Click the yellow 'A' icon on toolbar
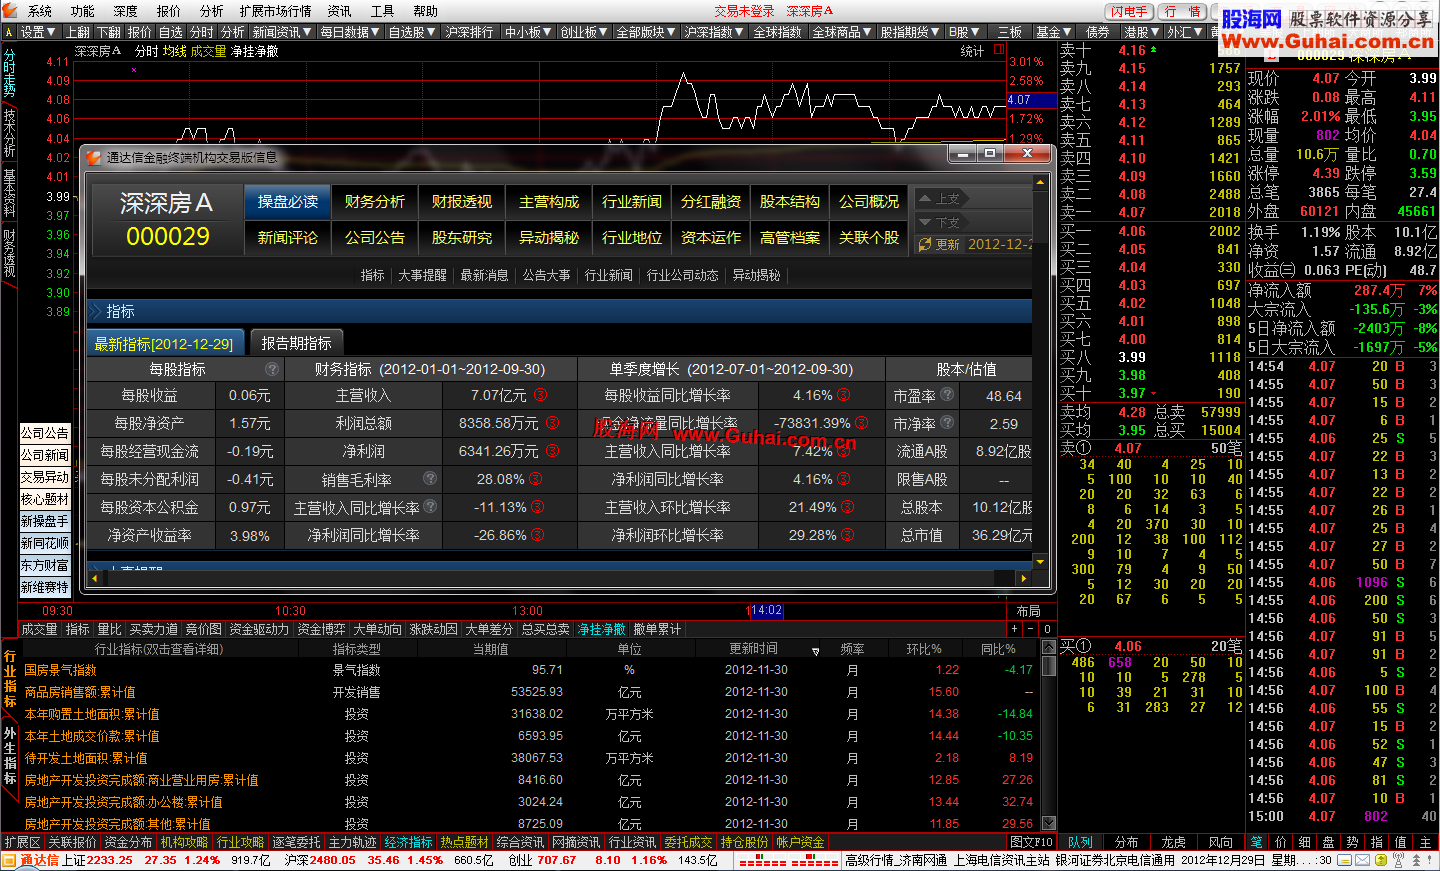 (9, 32)
